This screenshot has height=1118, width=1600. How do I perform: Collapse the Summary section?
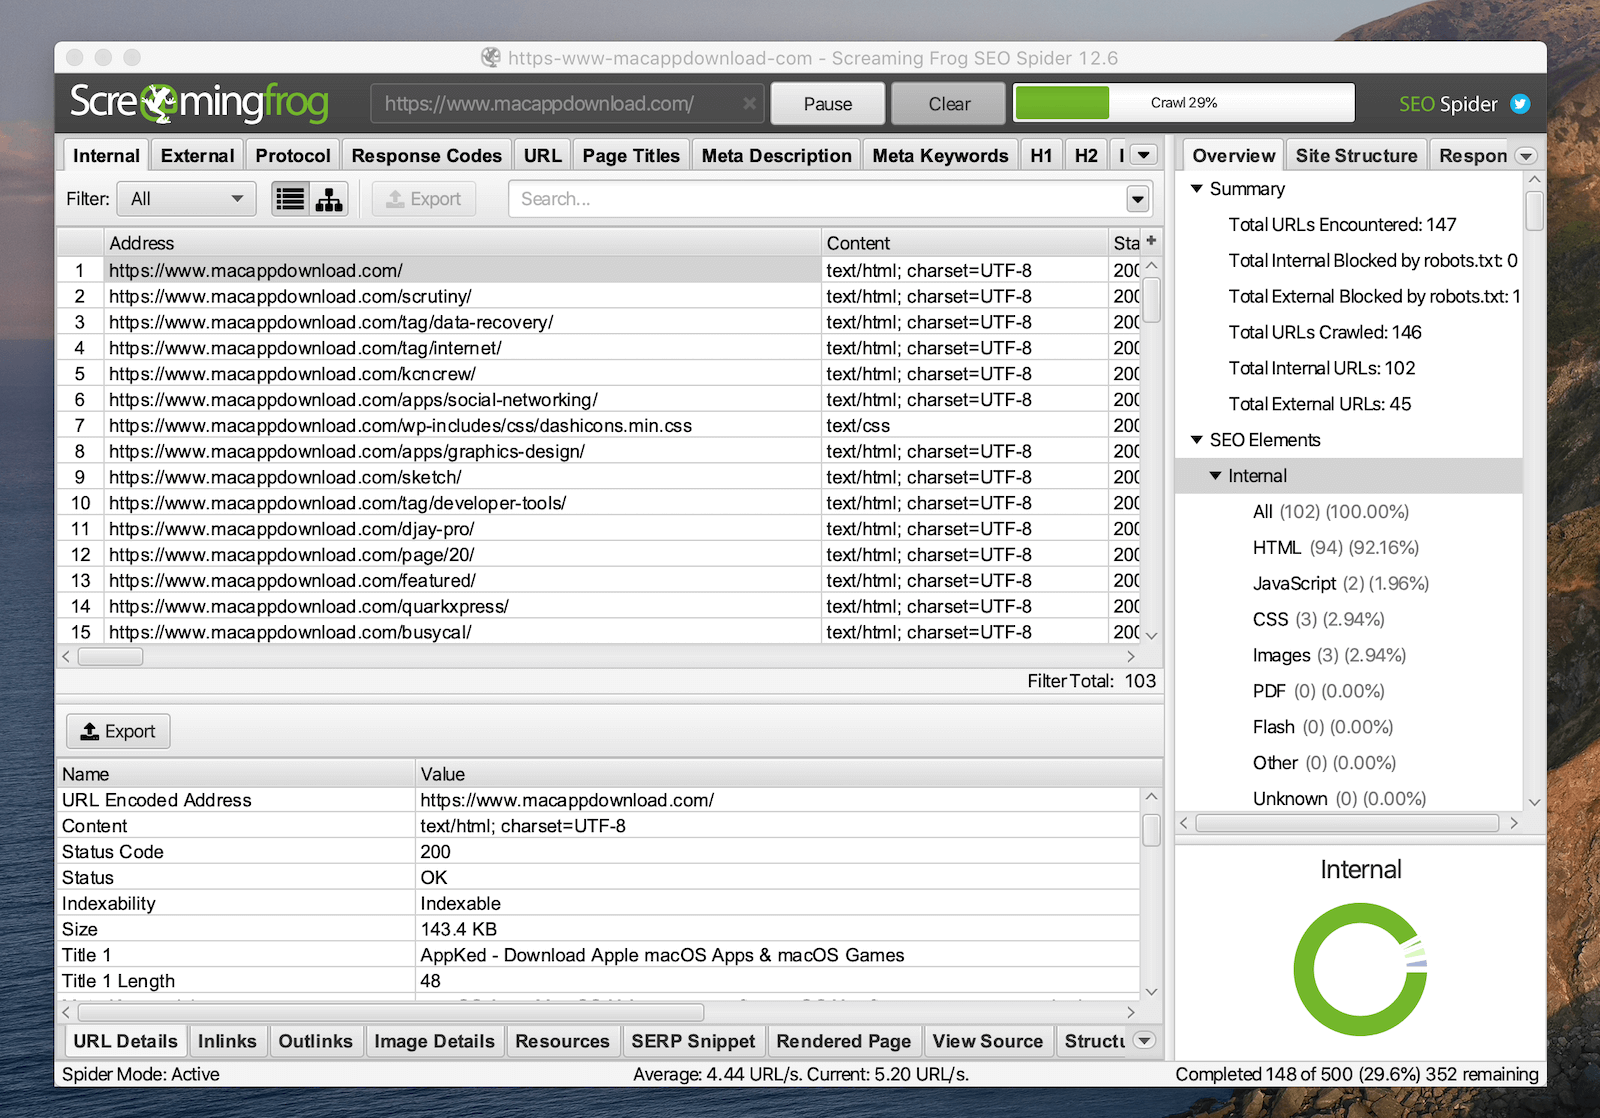point(1196,189)
